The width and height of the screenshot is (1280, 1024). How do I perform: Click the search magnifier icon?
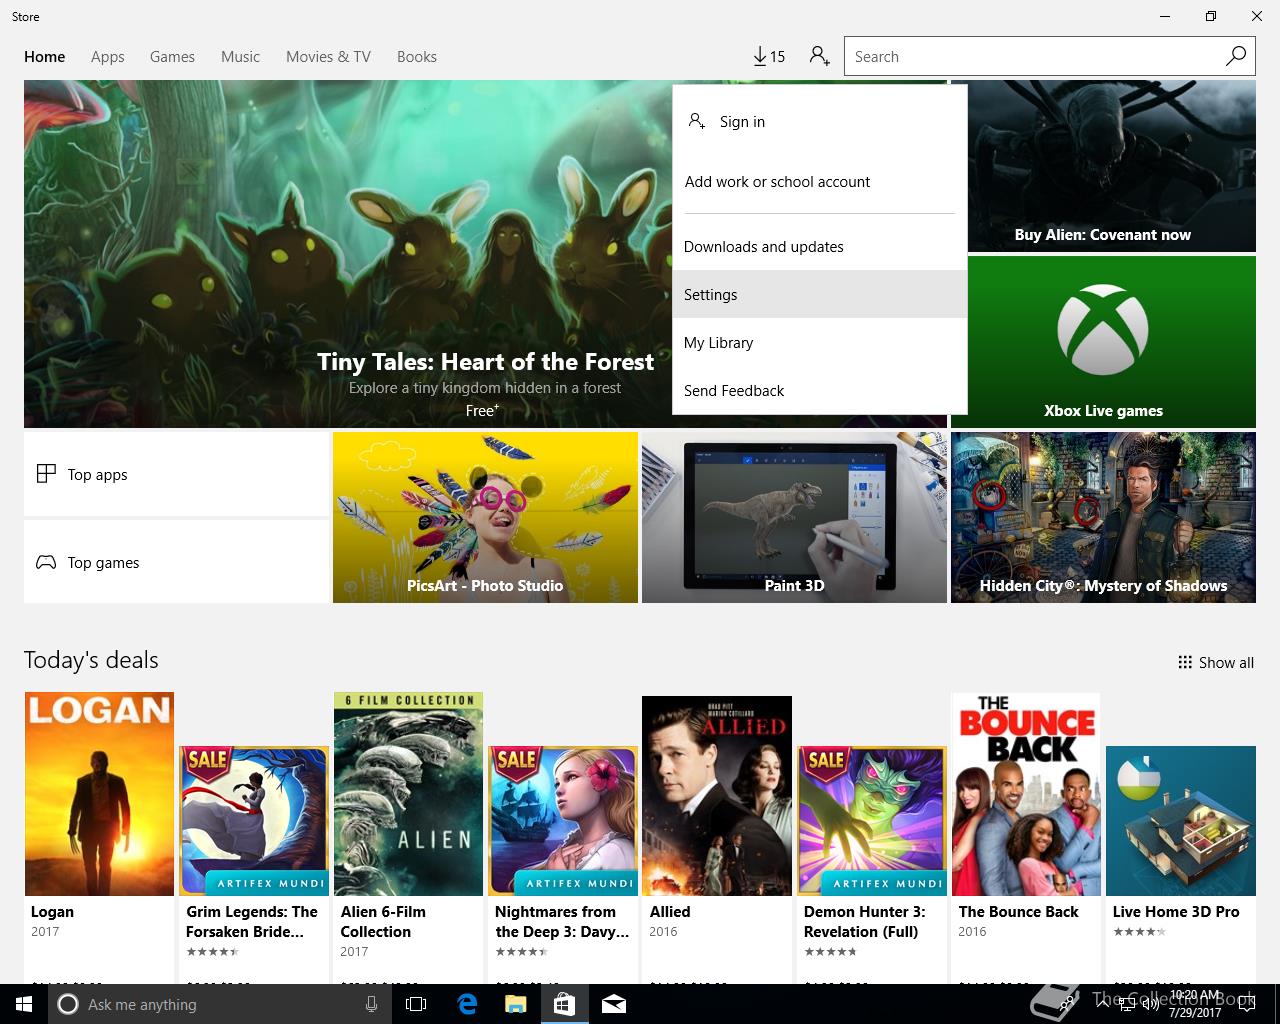point(1236,56)
